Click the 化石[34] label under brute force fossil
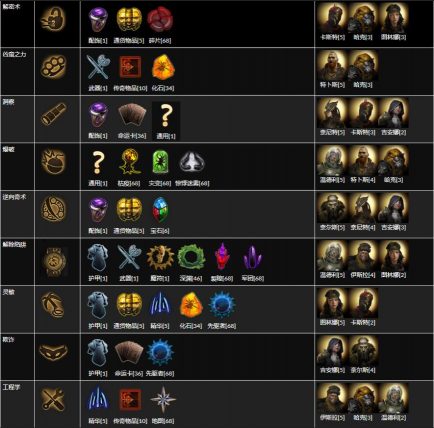The width and height of the screenshot is (434, 428). coord(163,88)
